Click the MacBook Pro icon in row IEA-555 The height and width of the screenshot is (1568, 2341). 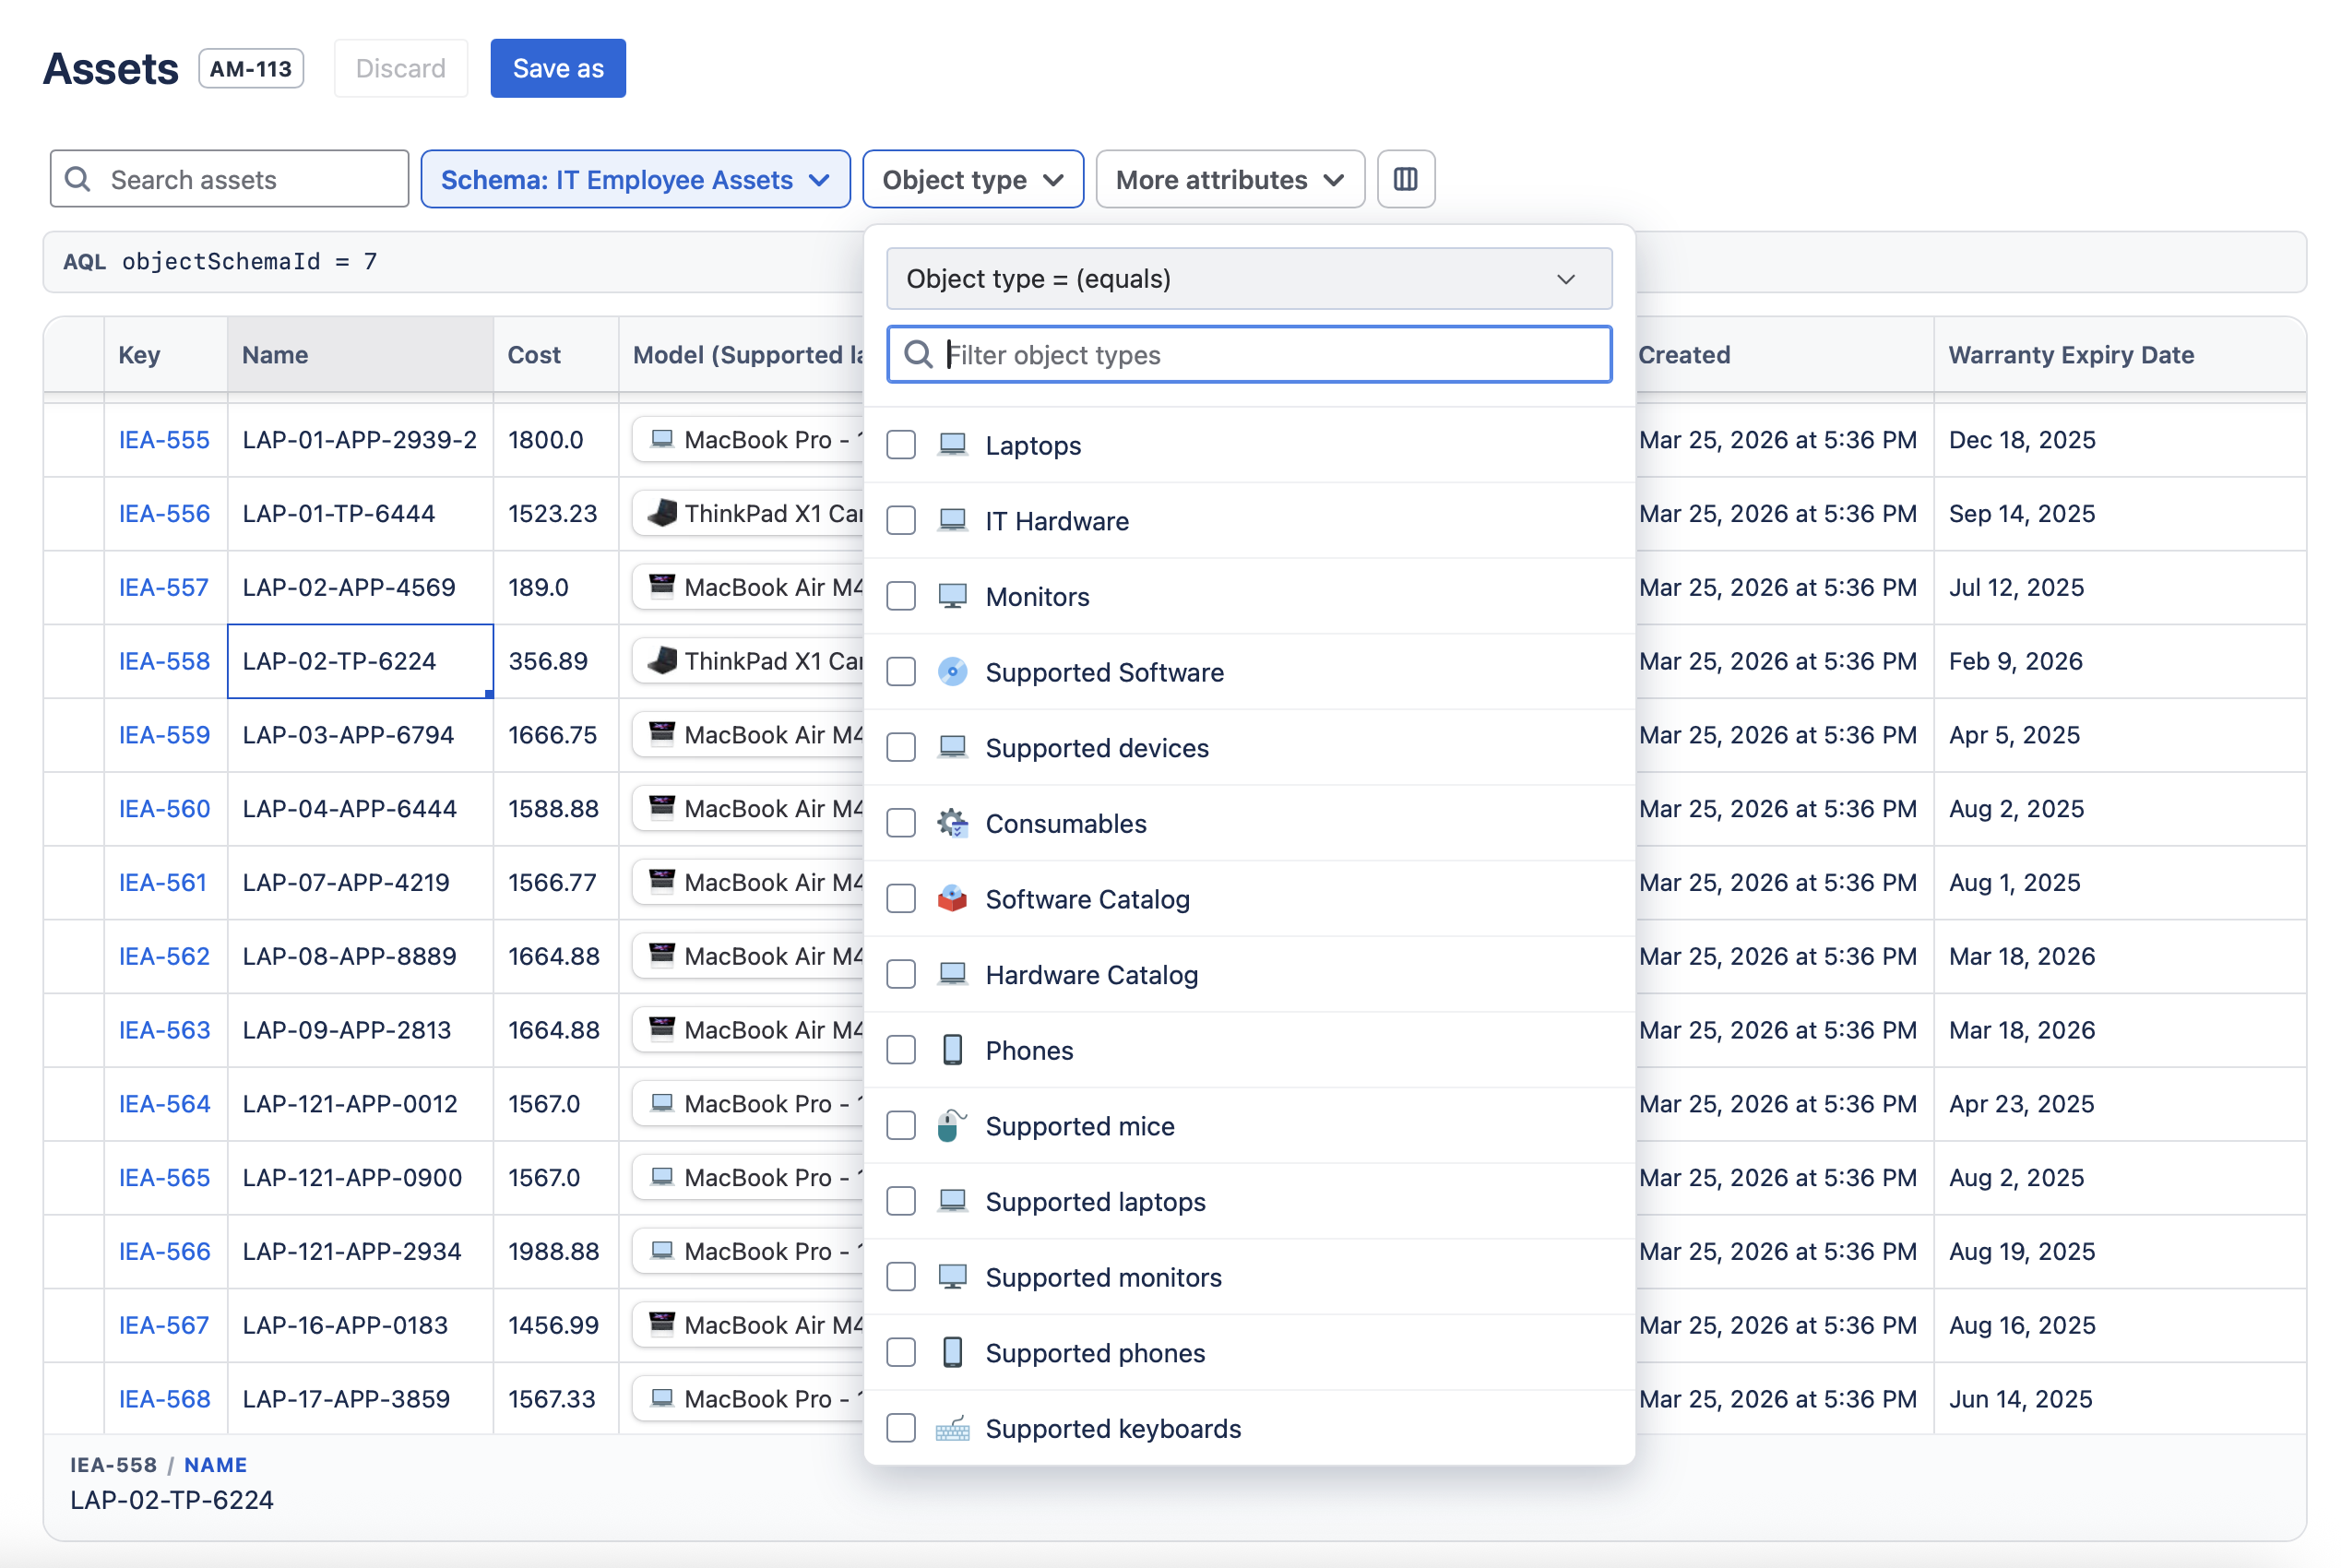pos(662,439)
